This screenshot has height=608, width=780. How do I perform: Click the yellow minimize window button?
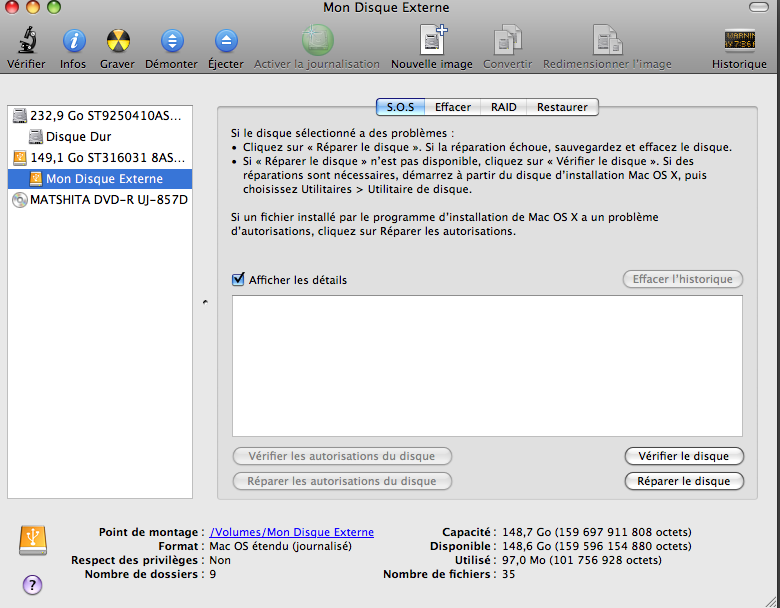pos(33,7)
